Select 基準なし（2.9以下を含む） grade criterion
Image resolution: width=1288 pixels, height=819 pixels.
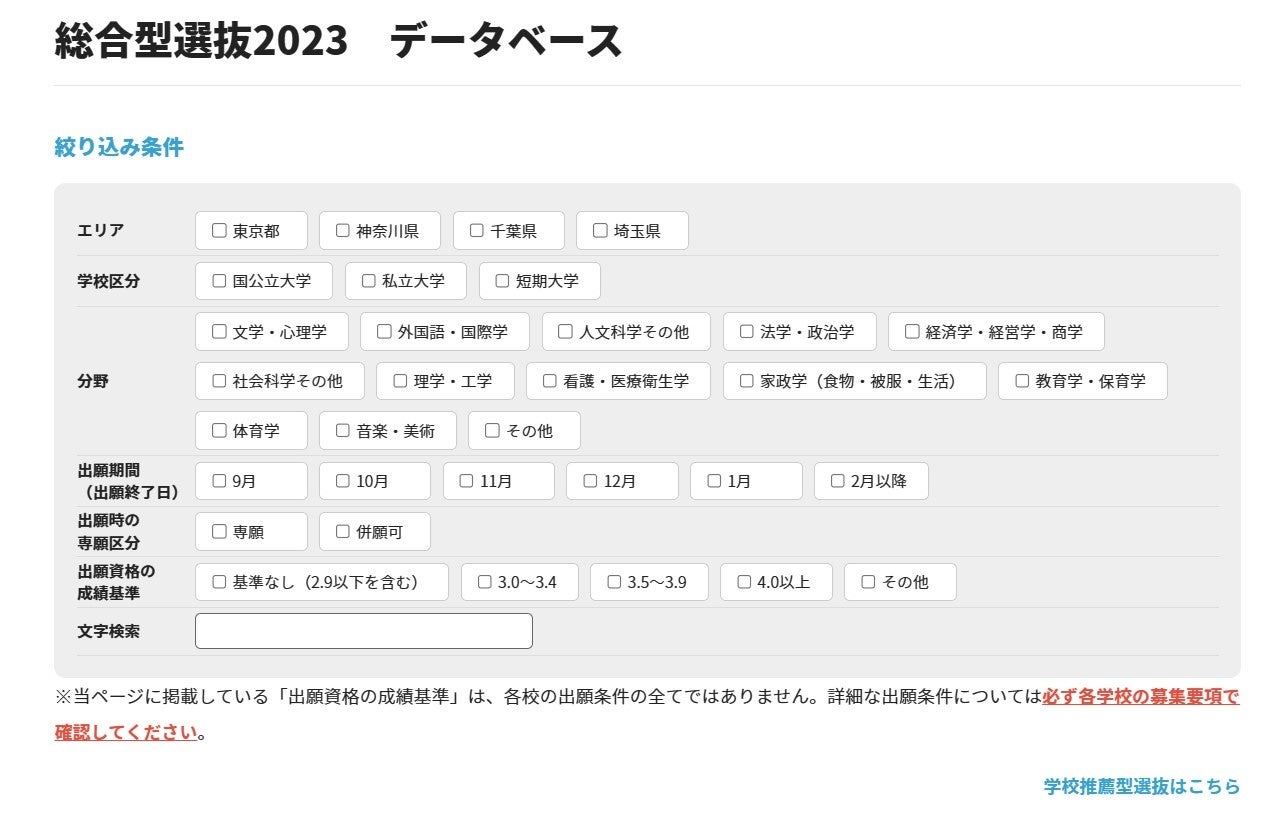pos(219,582)
